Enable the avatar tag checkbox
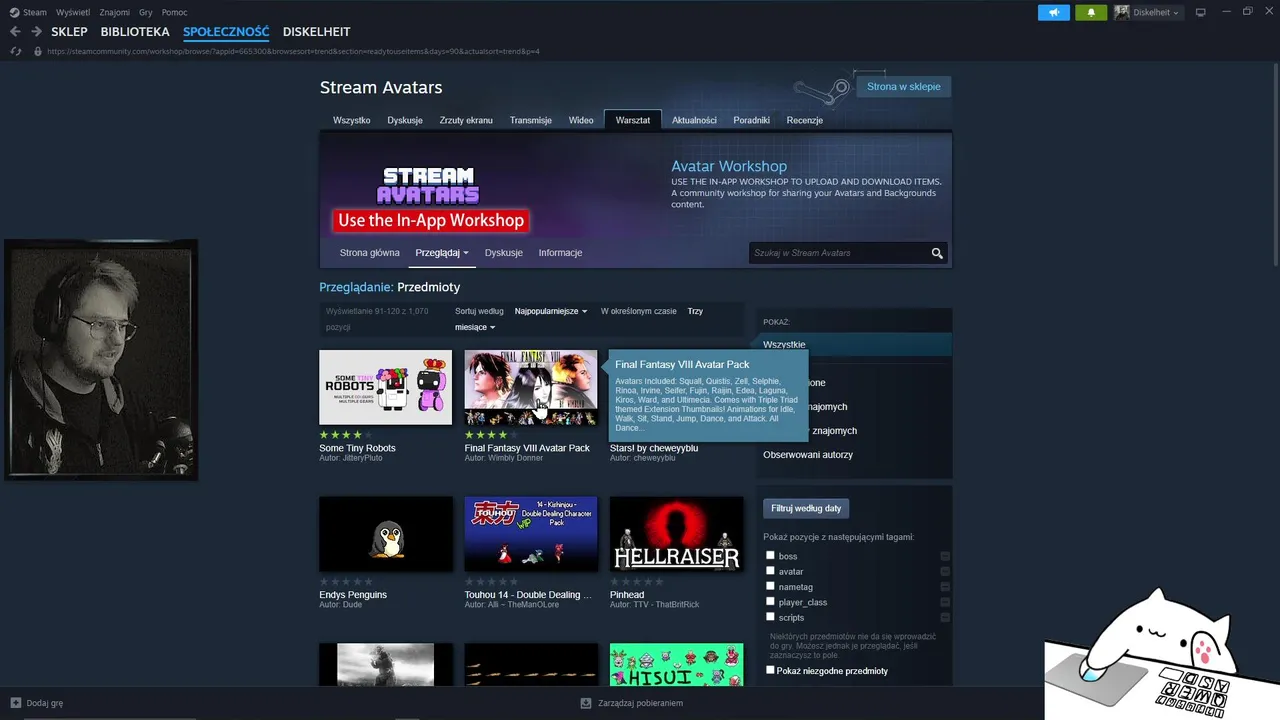This screenshot has width=1280, height=720. coord(770,571)
